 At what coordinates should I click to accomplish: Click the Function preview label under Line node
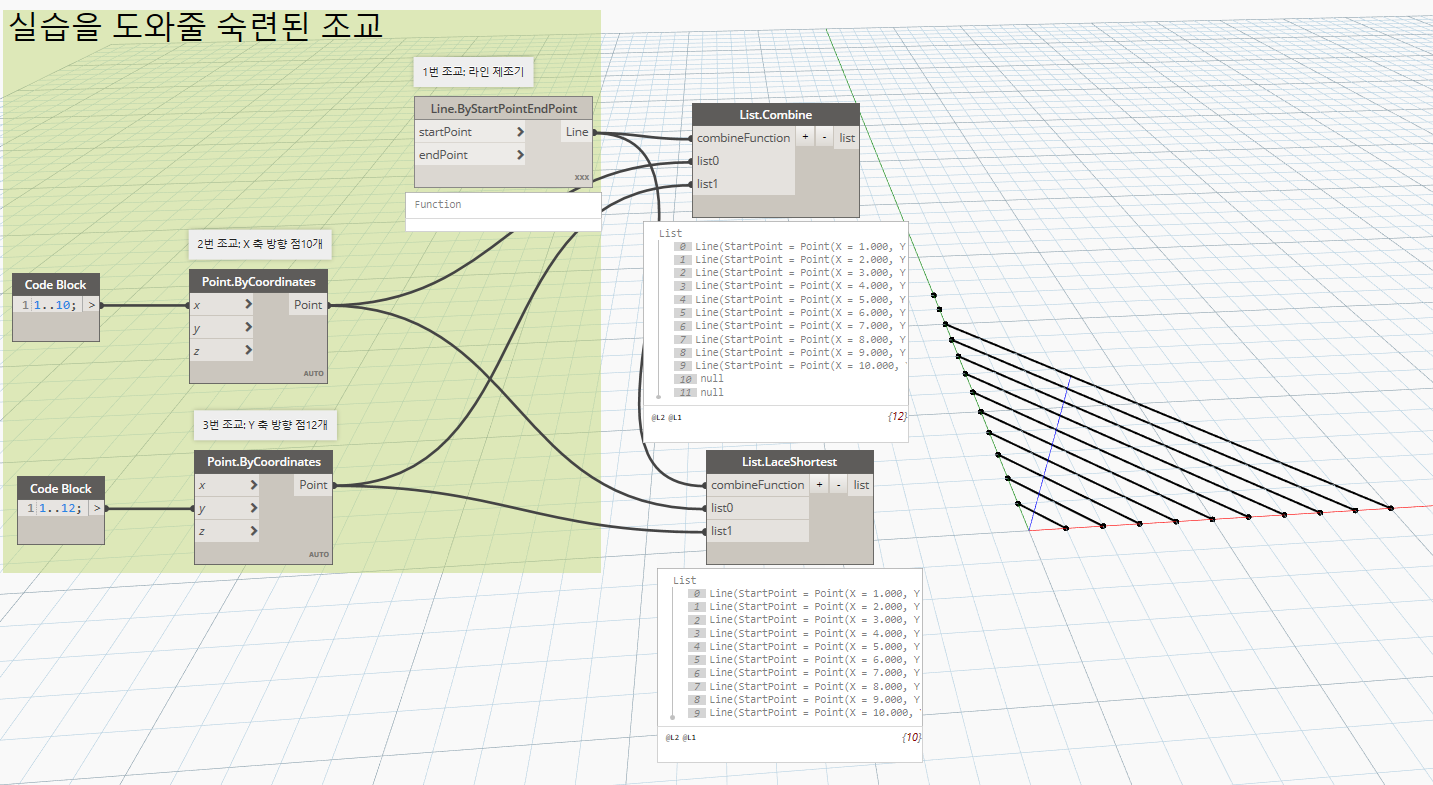coord(438,204)
